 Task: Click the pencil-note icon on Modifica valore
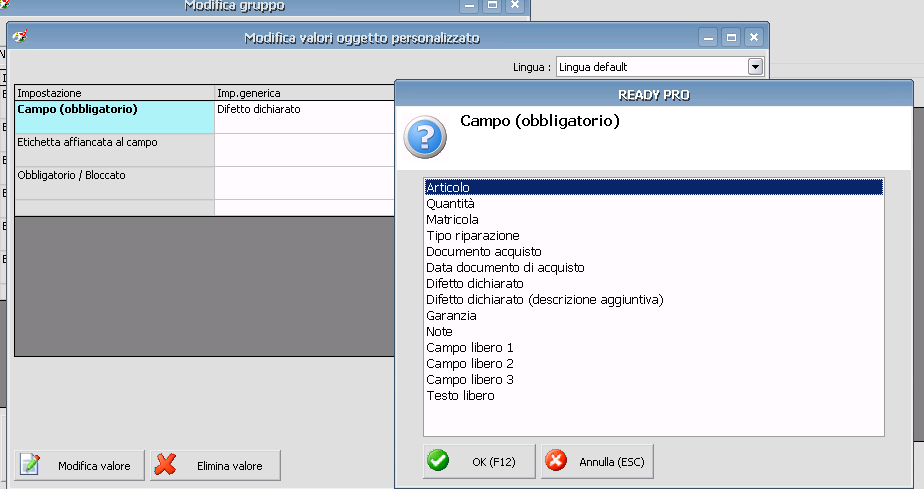coord(29,464)
